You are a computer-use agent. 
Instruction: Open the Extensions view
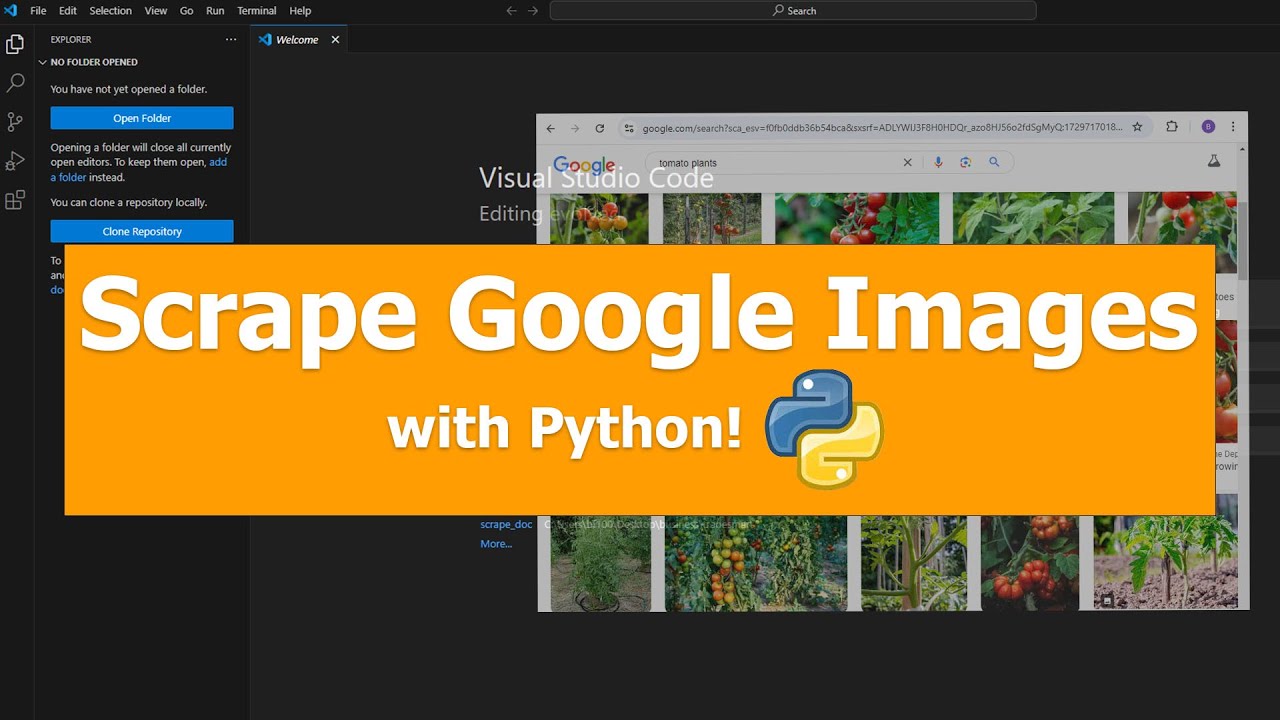pyautogui.click(x=15, y=200)
